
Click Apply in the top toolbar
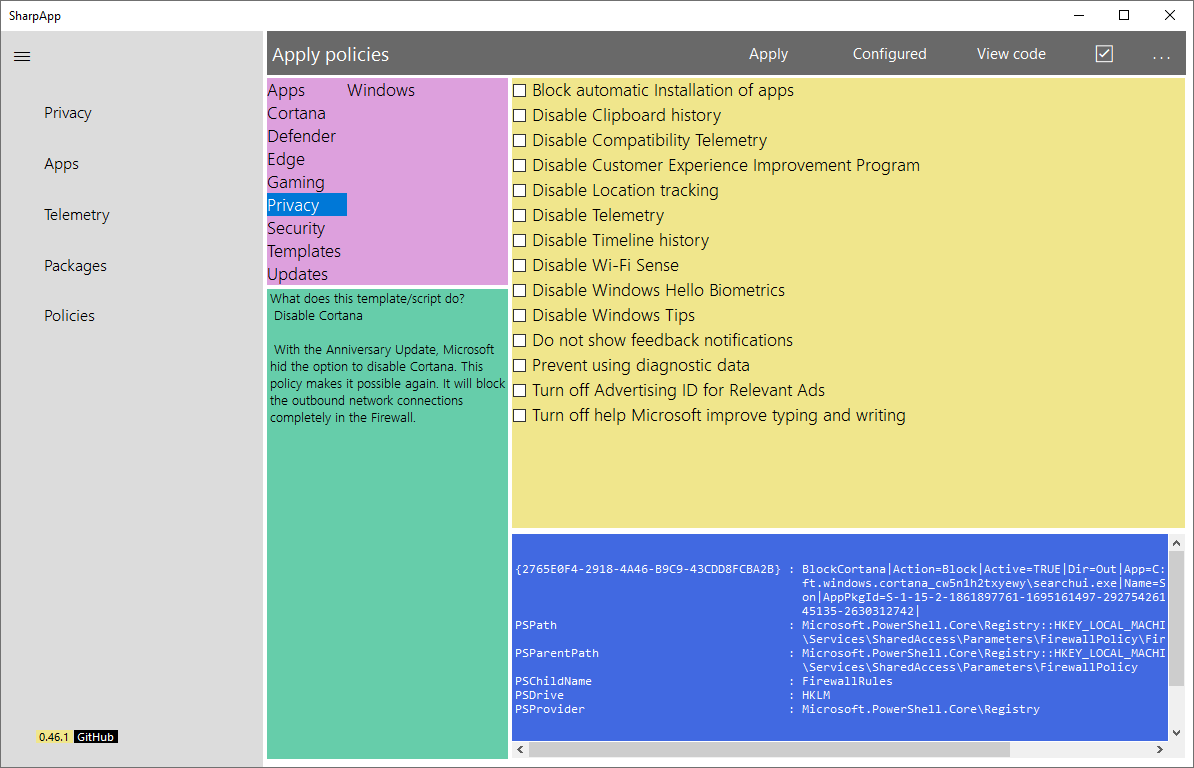(768, 54)
